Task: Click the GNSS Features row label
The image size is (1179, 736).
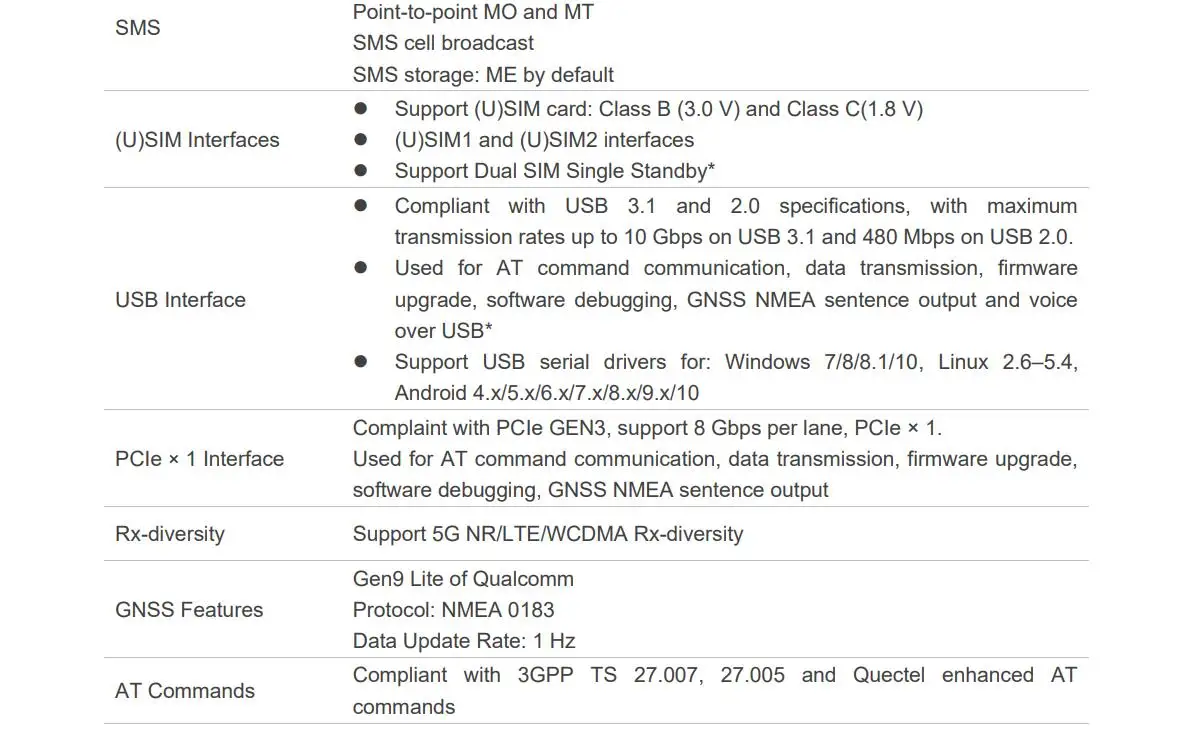Action: [189, 610]
